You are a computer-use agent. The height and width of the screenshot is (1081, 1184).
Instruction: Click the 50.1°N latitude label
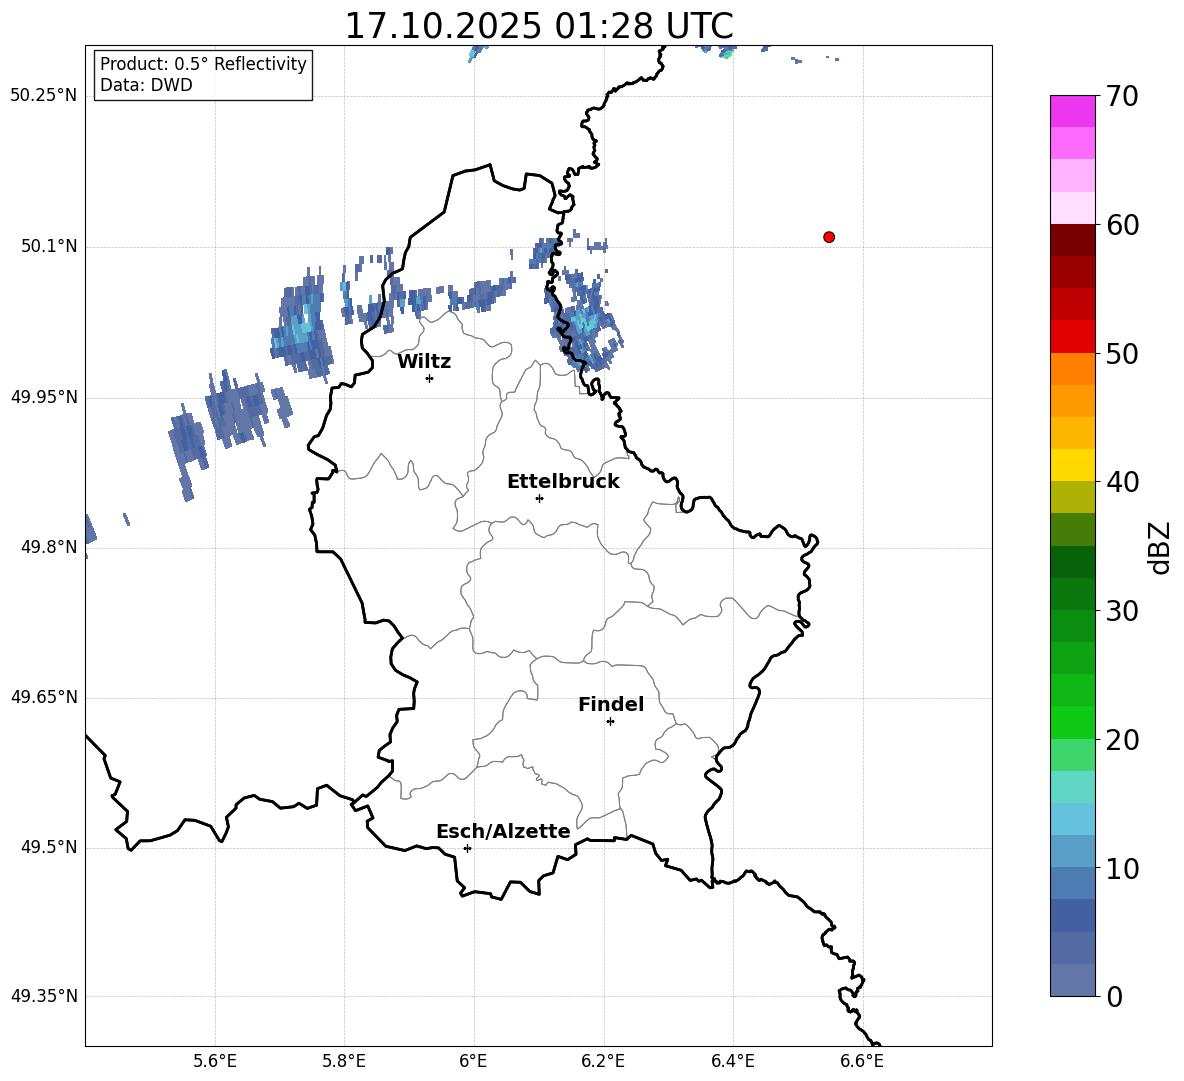(49, 247)
